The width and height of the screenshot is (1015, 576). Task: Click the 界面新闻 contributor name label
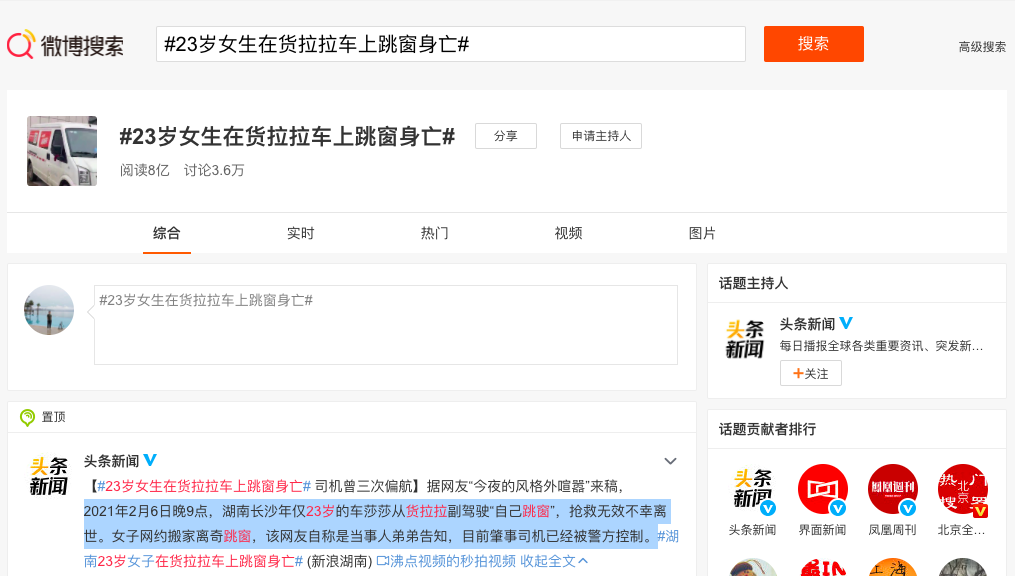[x=822, y=530]
